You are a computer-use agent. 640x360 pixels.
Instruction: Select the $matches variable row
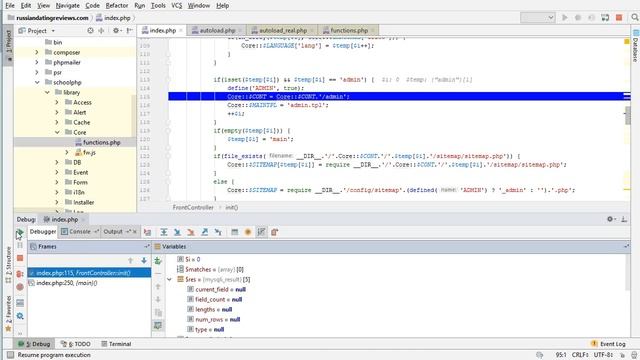pyautogui.click(x=210, y=269)
